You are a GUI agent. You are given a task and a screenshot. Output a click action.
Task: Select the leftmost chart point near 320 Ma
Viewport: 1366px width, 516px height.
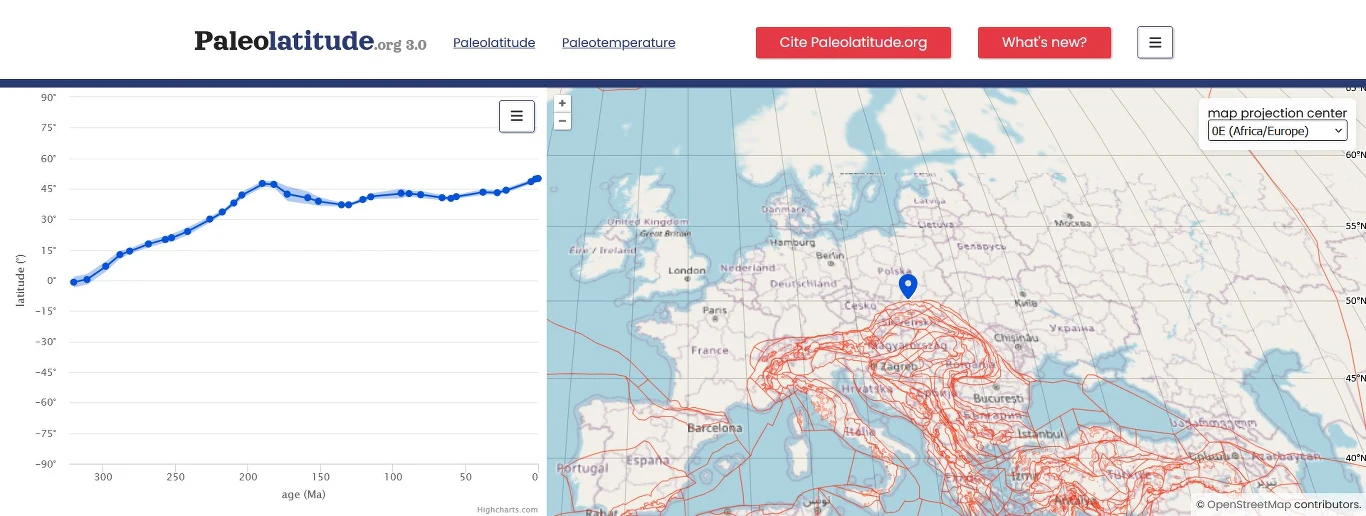[x=73, y=282]
